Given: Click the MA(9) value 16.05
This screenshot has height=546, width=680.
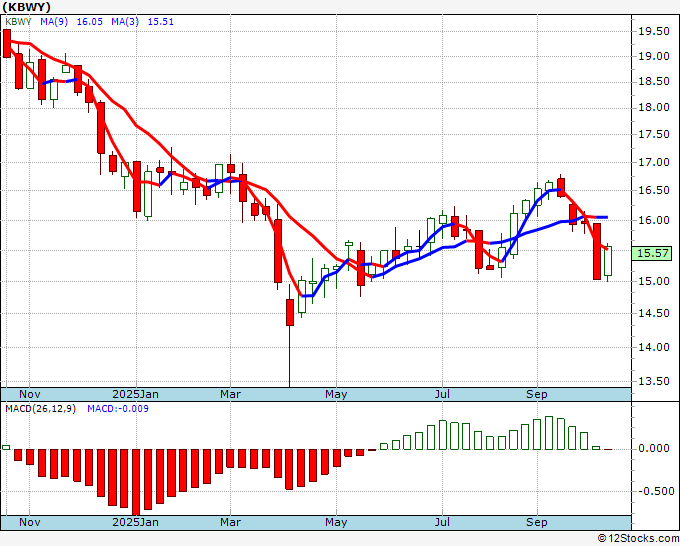Looking at the screenshot, I should click(90, 22).
